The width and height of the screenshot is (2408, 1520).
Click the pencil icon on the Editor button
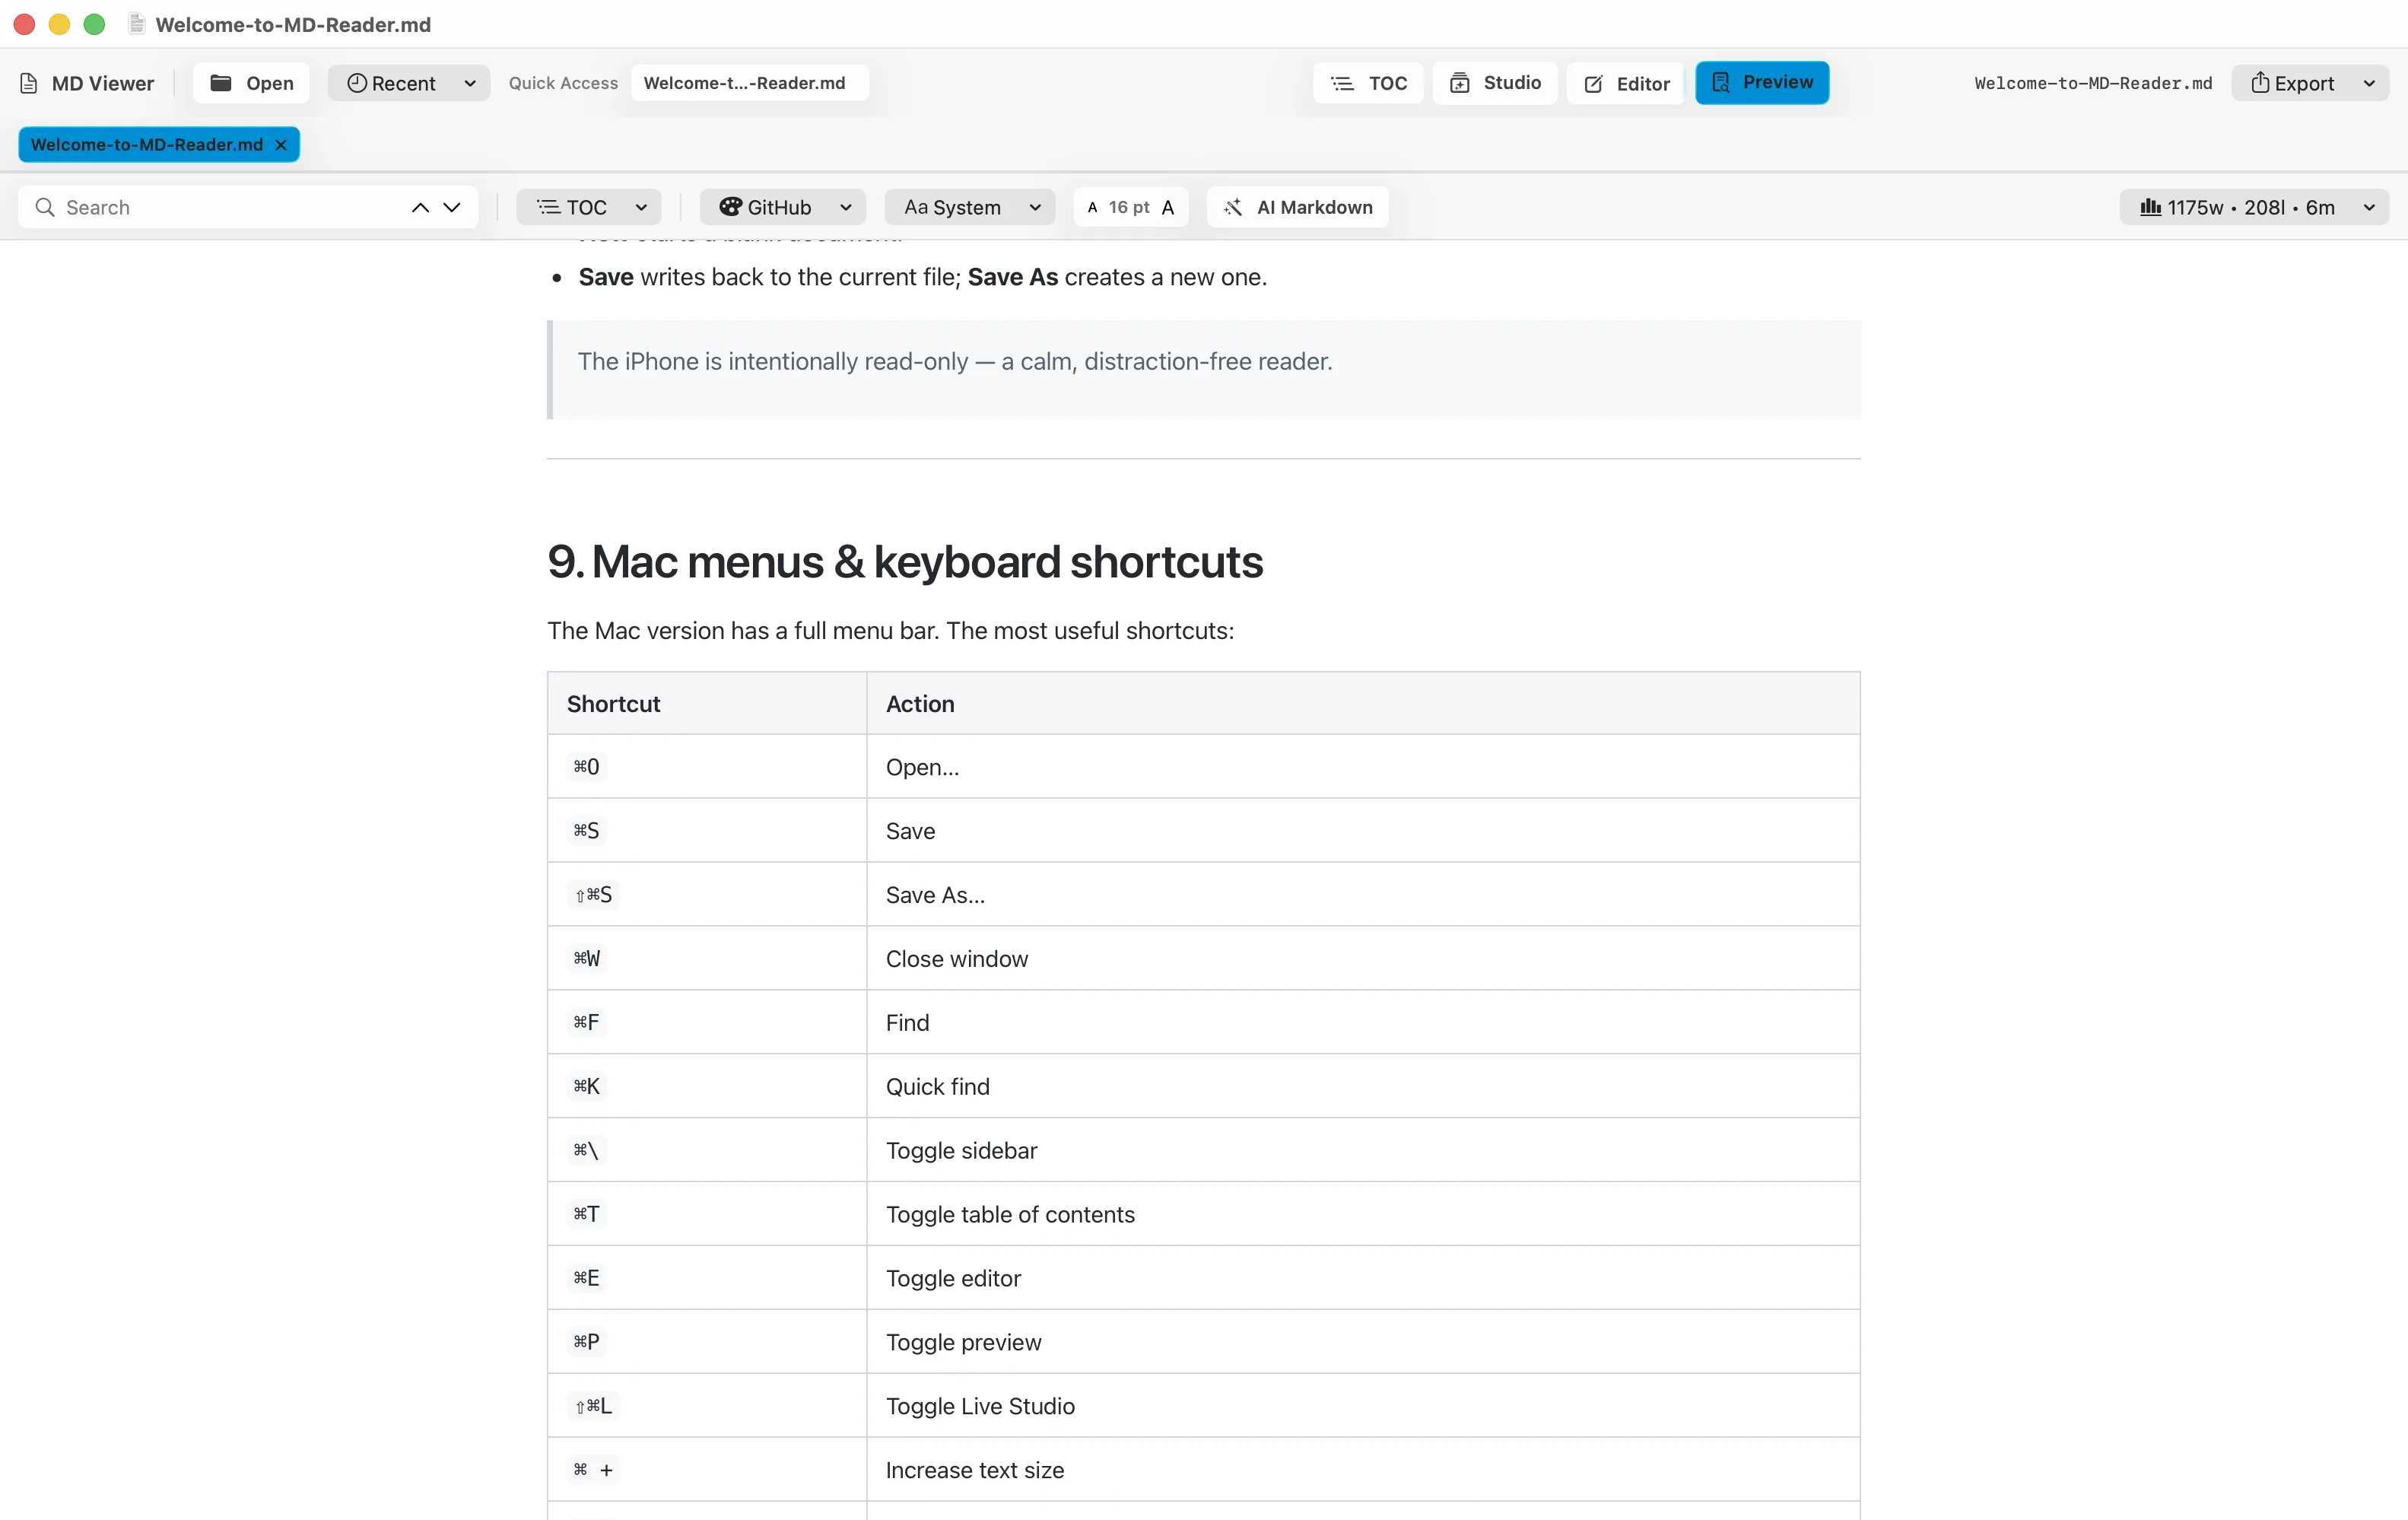[x=1594, y=84]
